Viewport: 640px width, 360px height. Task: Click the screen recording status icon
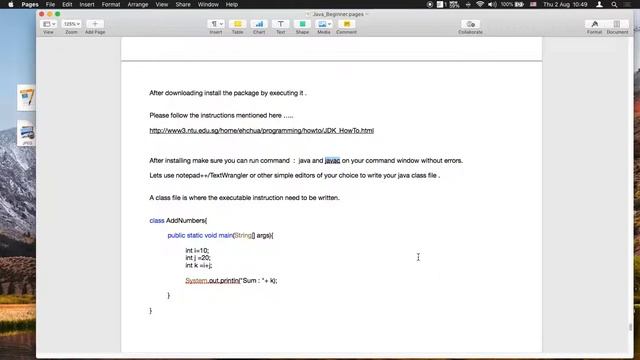coord(429,4)
